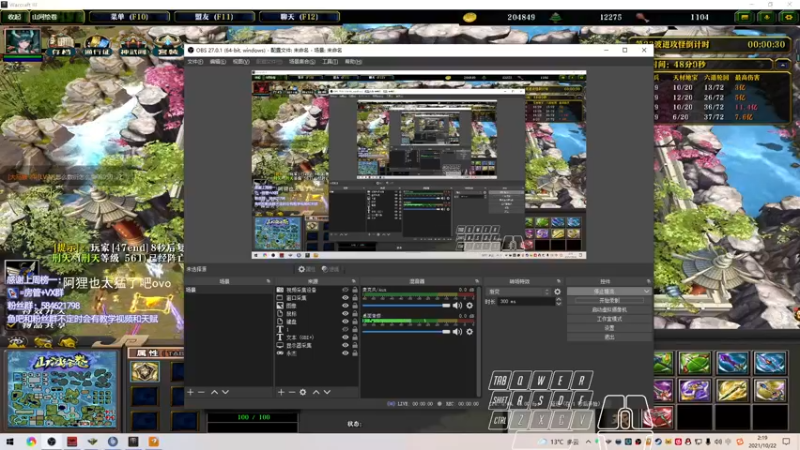The image size is (800, 450).
Task: Pop out the 控件 dock panel
Action: pyautogui.click(x=648, y=281)
